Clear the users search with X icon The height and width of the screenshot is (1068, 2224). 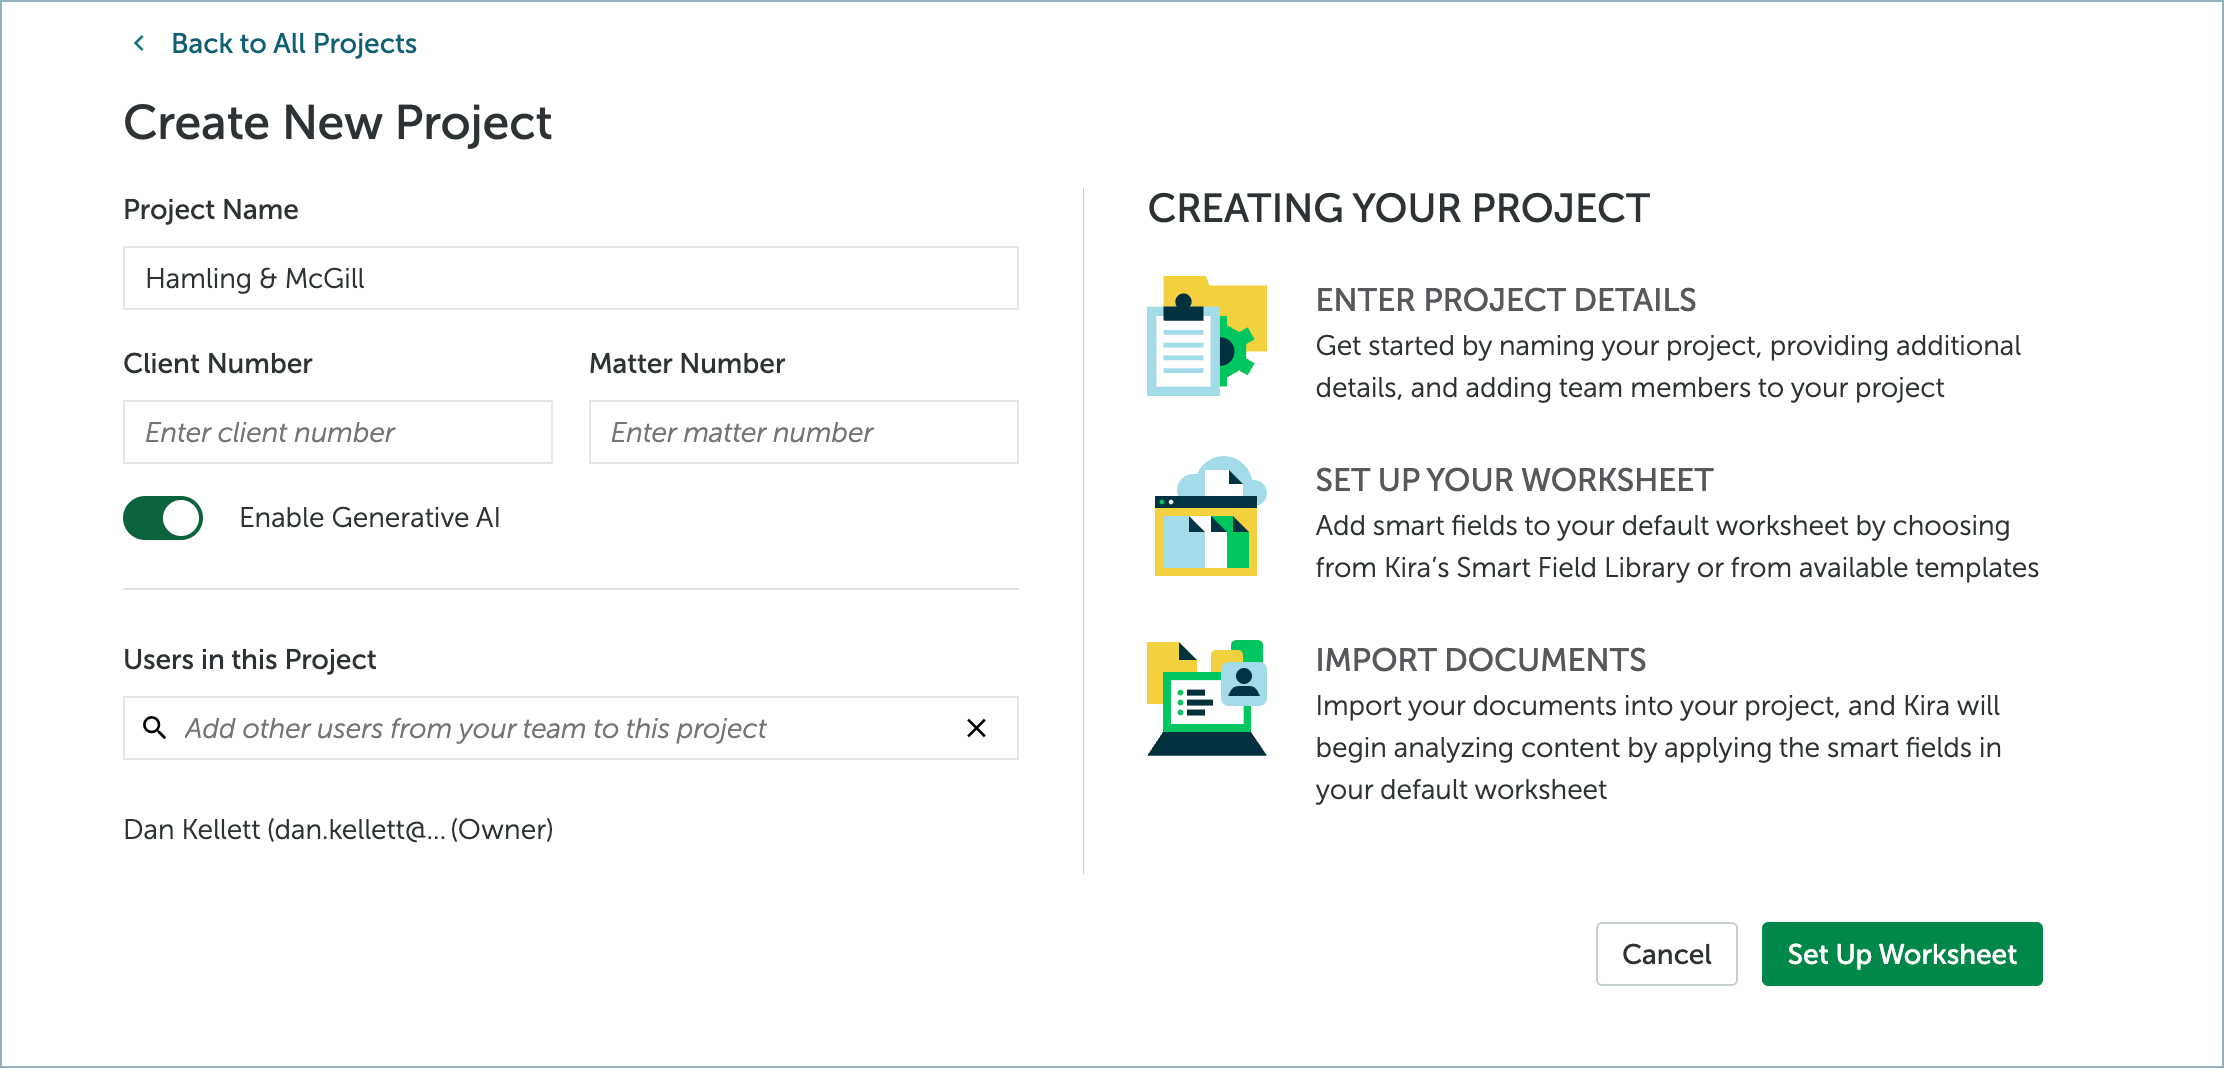tap(977, 728)
